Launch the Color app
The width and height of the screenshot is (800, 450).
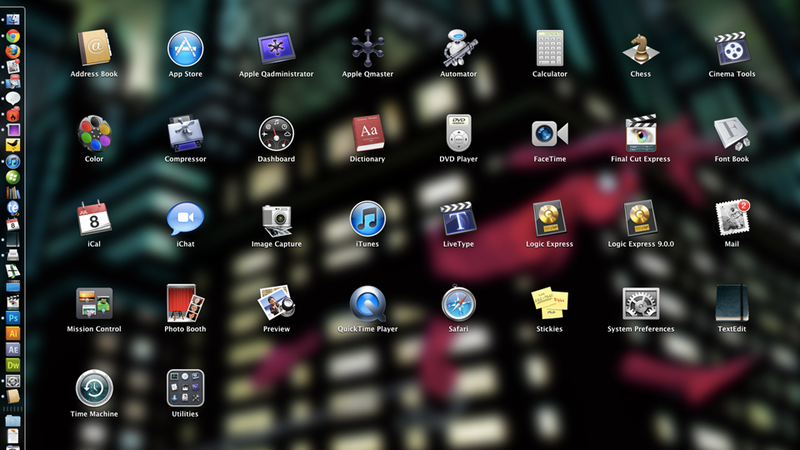point(94,134)
